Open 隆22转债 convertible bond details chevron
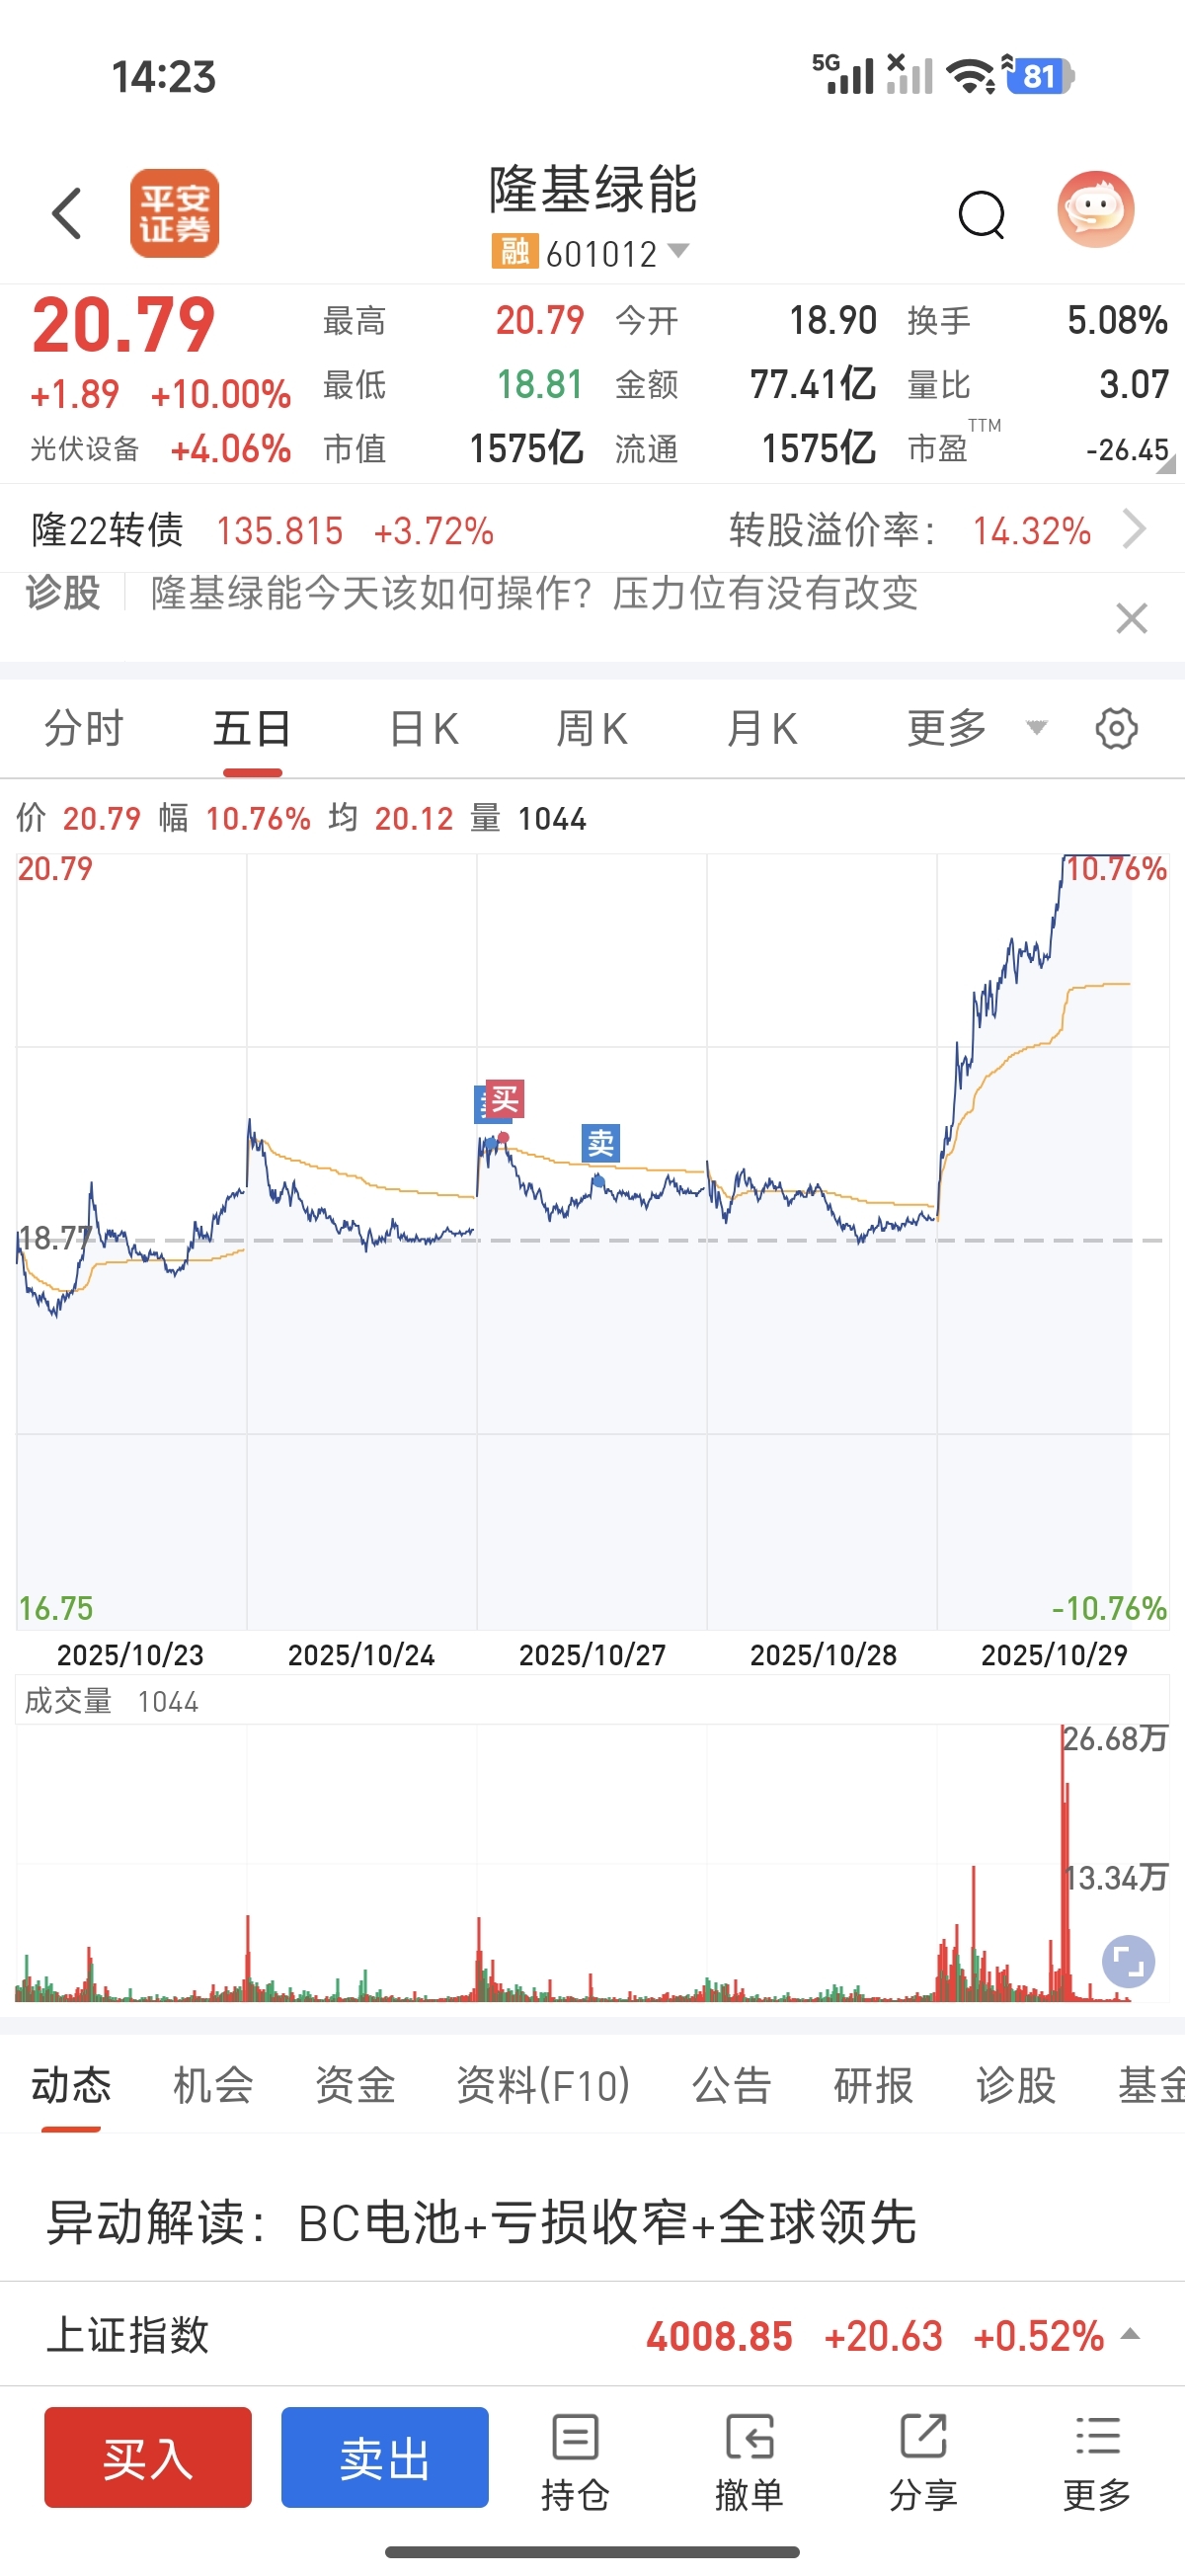 1133,530
